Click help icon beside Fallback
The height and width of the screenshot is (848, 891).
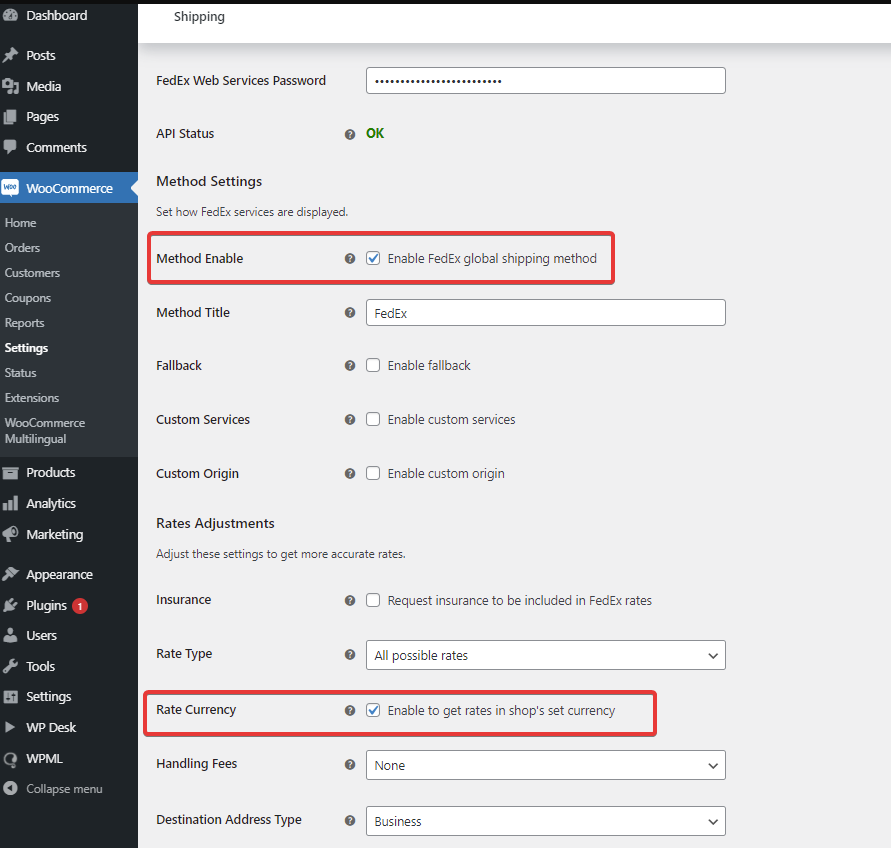350,365
